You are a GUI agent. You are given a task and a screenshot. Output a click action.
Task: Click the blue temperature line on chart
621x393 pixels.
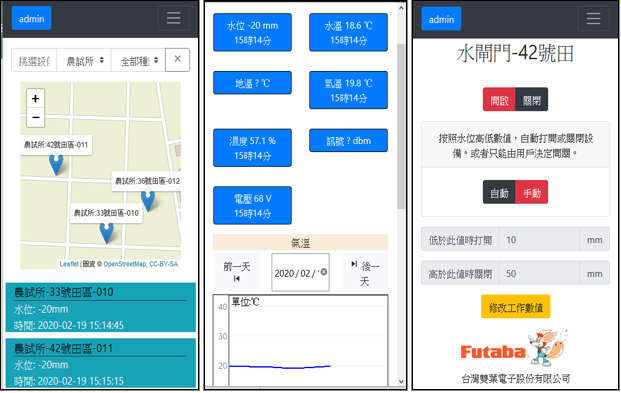tap(280, 367)
